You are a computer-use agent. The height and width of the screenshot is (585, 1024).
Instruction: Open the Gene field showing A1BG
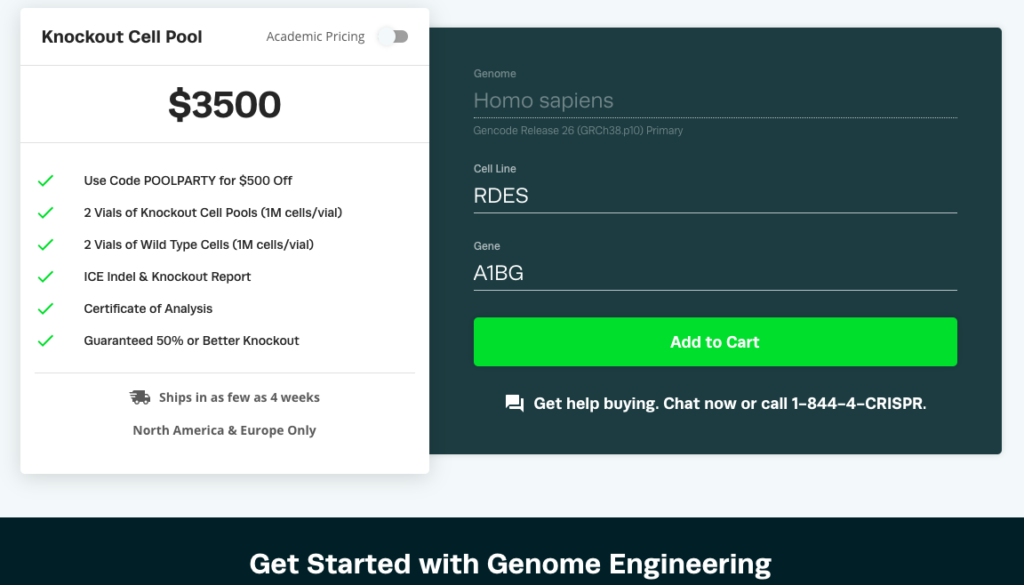(715, 272)
